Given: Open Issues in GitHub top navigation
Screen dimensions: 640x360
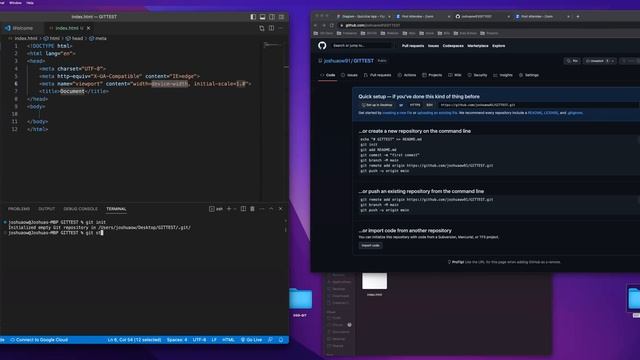Looking at the screenshot, I should tap(433, 46).
